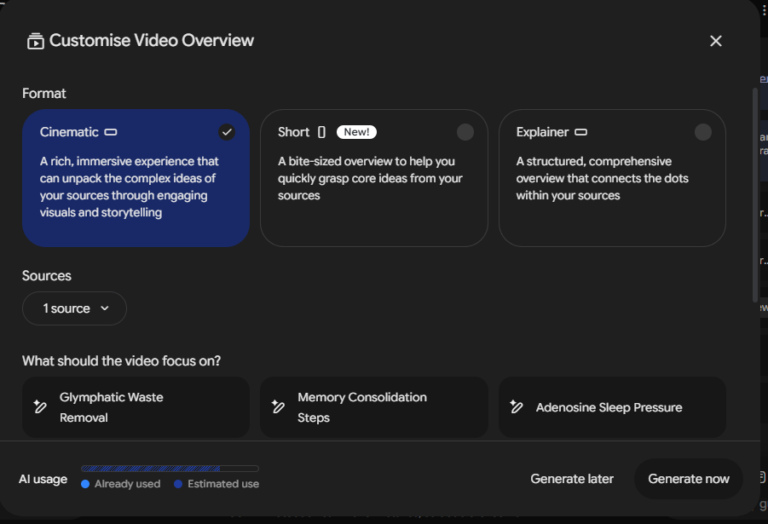Click the Already used legend dot

click(x=85, y=484)
